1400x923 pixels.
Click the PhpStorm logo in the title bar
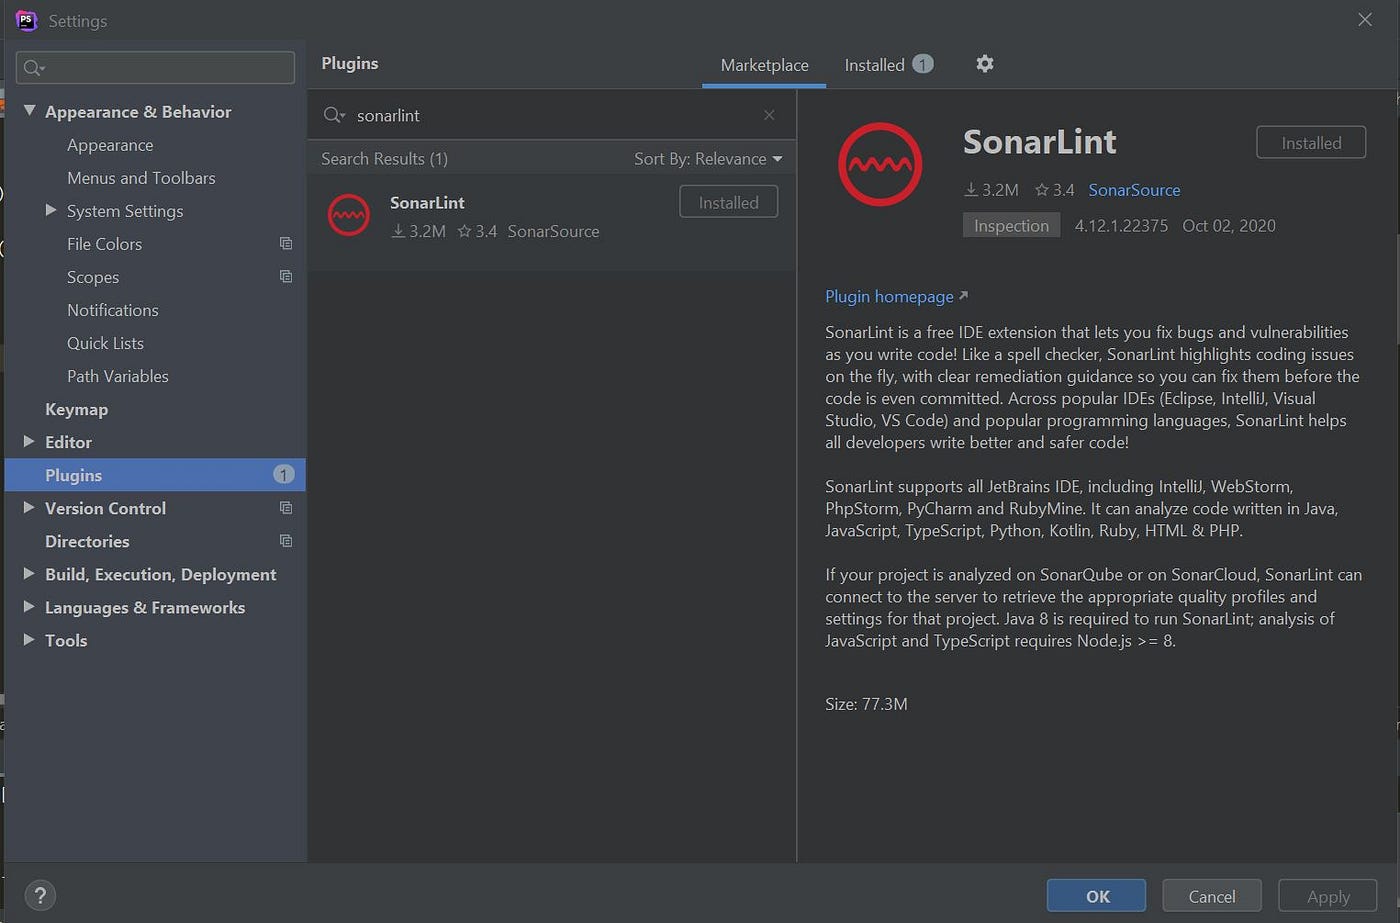coord(27,20)
